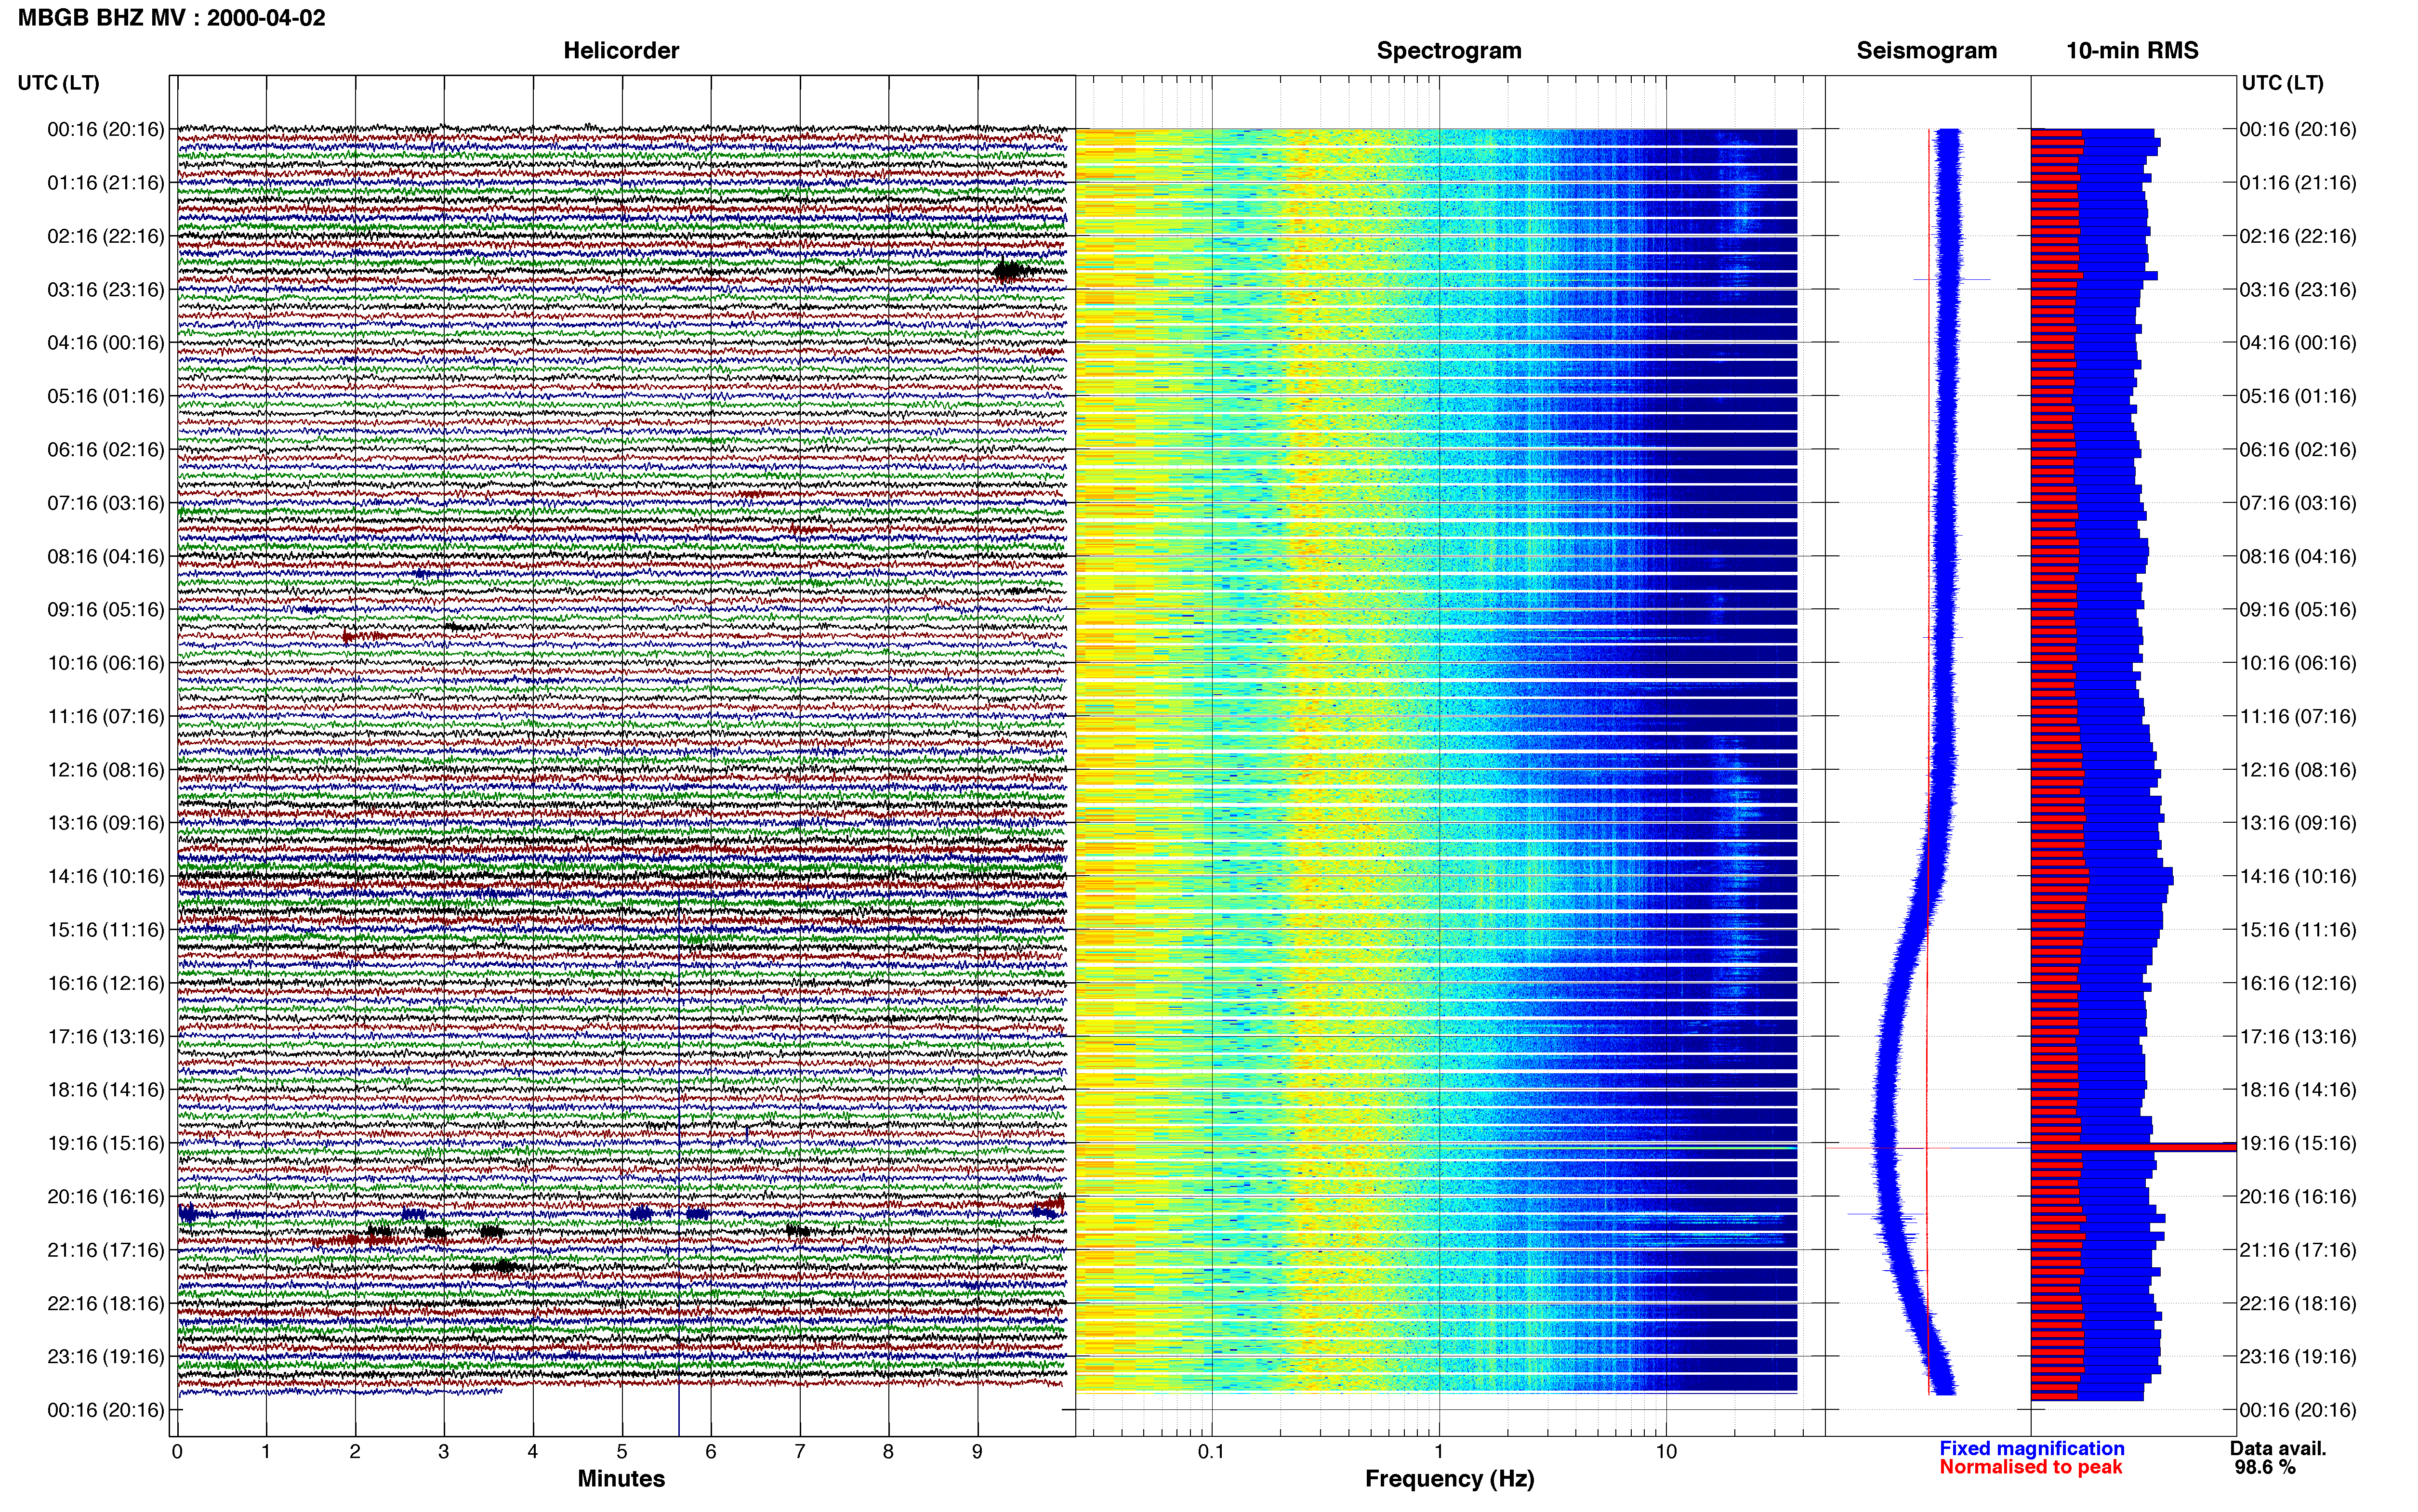Click '20:16 (16:16)' on the right time axis
Image resolution: width=2418 pixels, height=1512 pixels.
pos(2298,1197)
